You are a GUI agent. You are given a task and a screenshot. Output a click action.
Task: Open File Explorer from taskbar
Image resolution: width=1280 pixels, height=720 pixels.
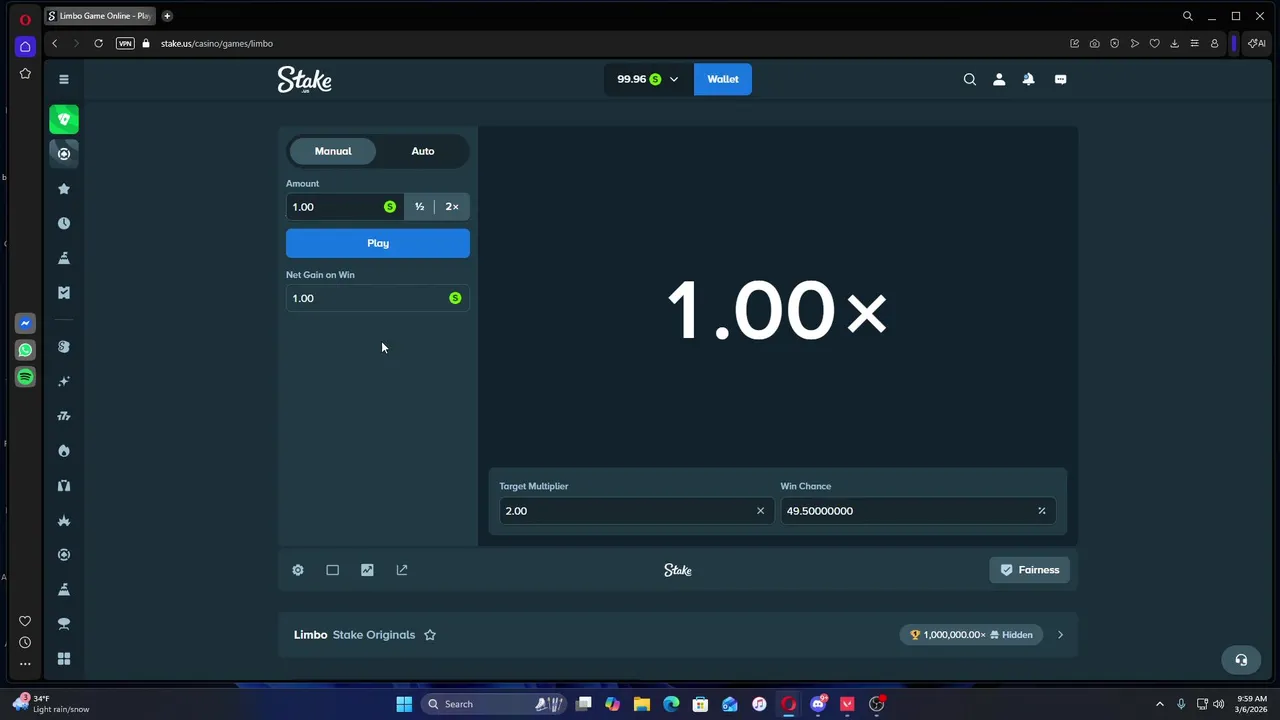tap(642, 704)
